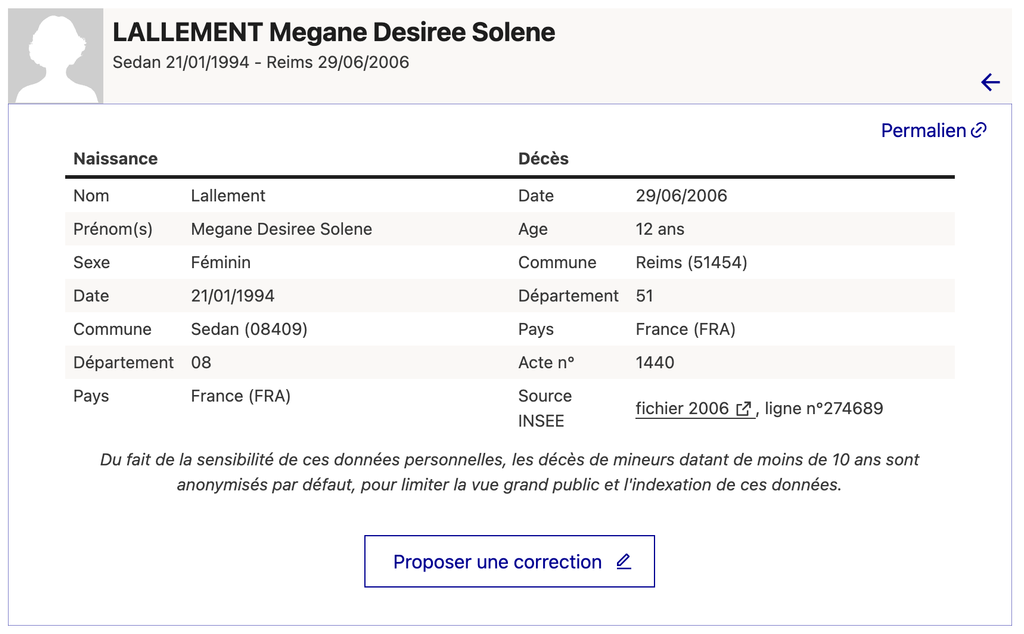Select the Acte n° value 1440
The width and height of the screenshot is (1024, 634).
pyautogui.click(x=655, y=362)
